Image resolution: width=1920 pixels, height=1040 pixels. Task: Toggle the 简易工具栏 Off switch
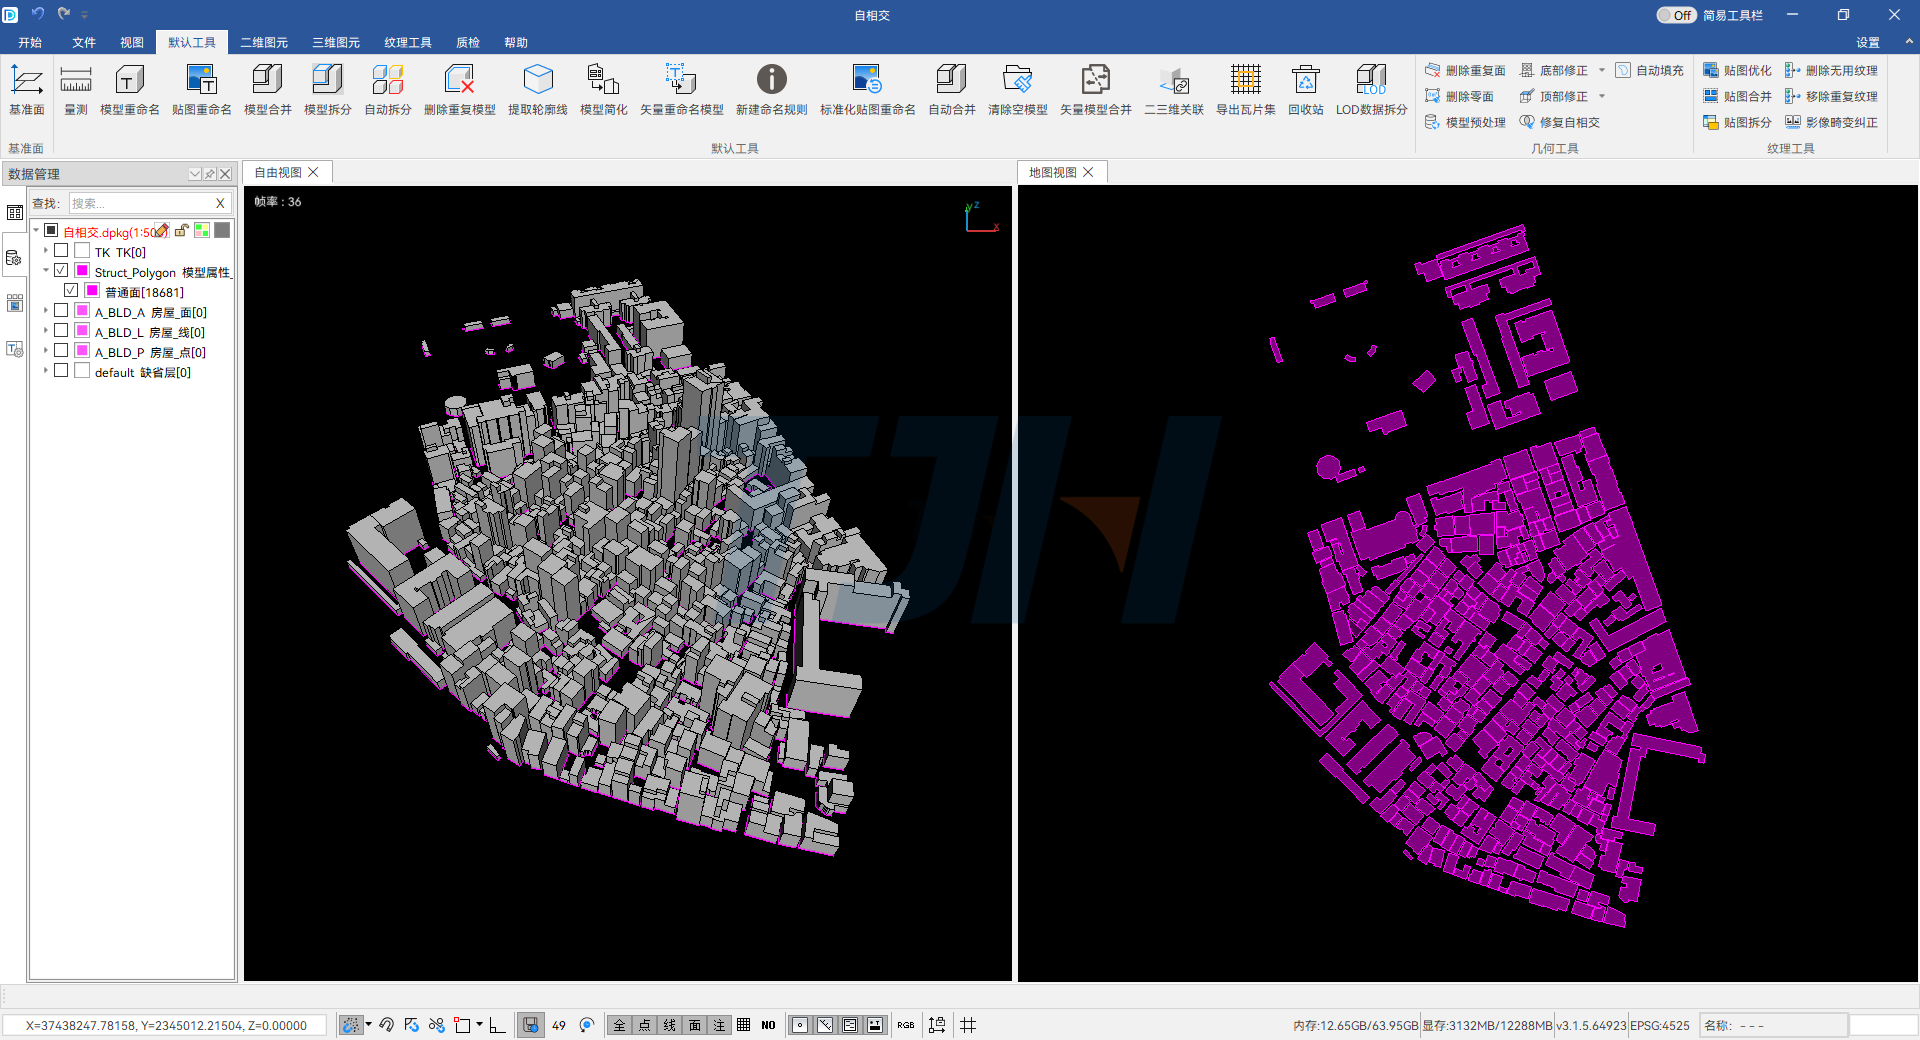(1676, 15)
